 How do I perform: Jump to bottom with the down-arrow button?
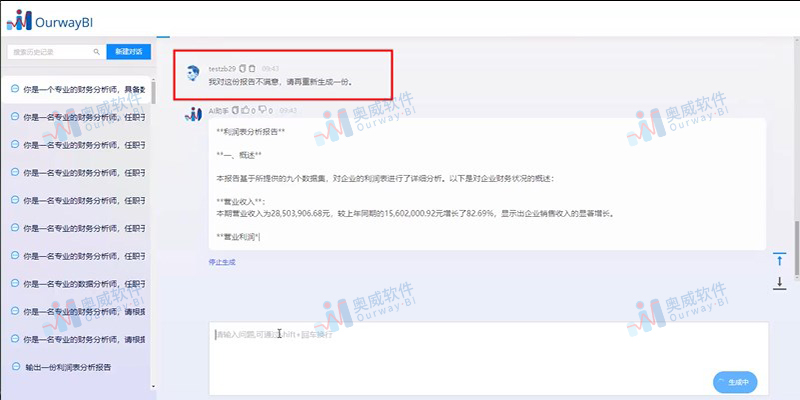(x=779, y=283)
